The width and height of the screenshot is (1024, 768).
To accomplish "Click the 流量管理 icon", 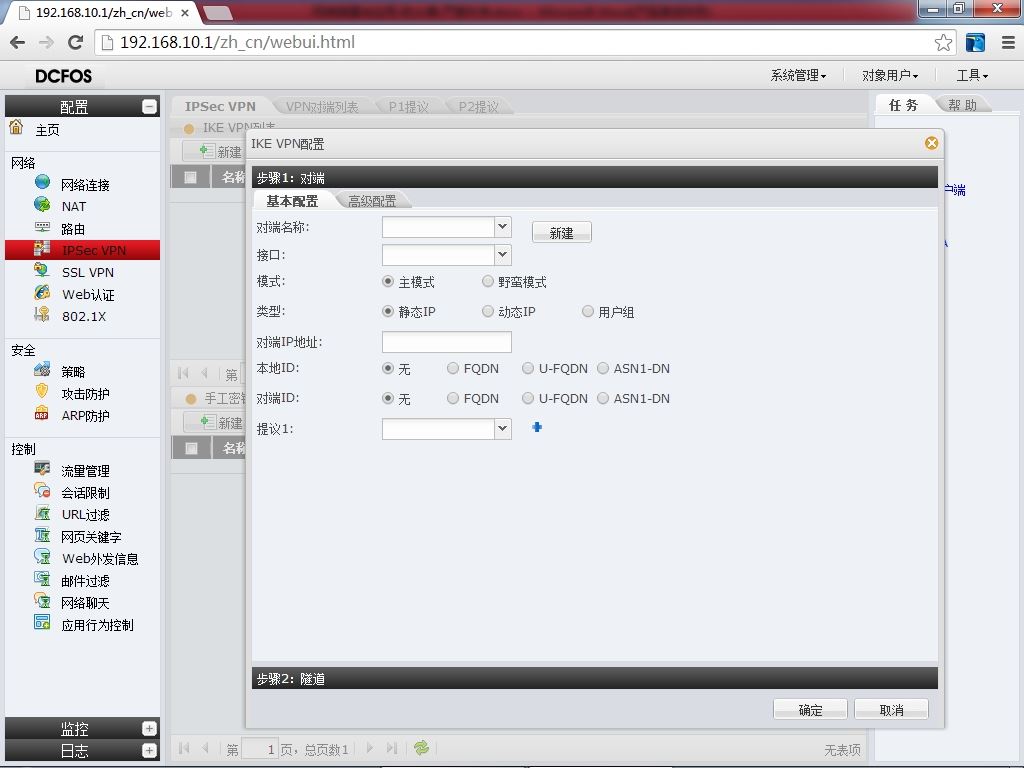I will pyautogui.click(x=42, y=469).
